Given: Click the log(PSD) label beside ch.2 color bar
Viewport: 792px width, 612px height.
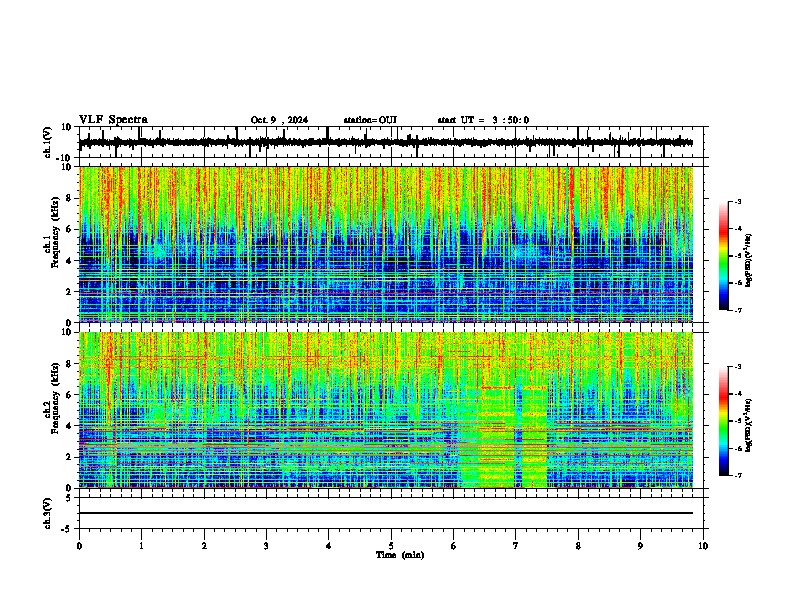Looking at the screenshot, I should (749, 425).
